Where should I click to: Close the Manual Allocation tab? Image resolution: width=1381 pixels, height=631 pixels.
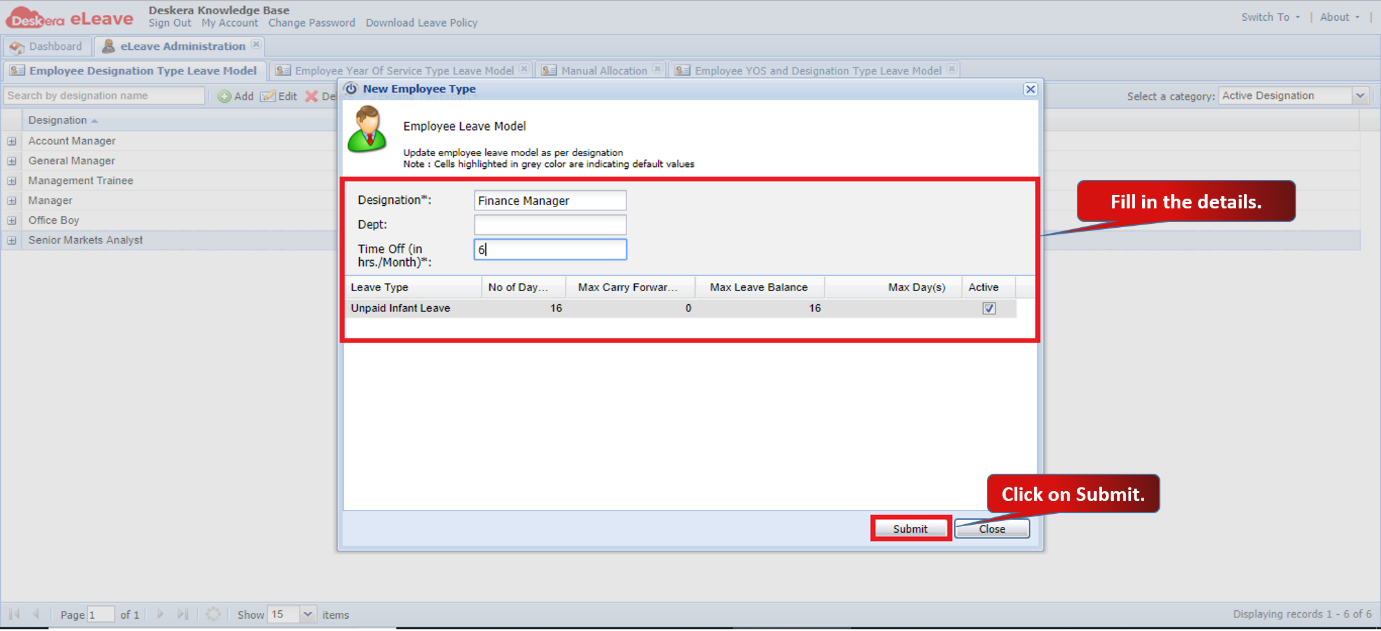click(657, 70)
